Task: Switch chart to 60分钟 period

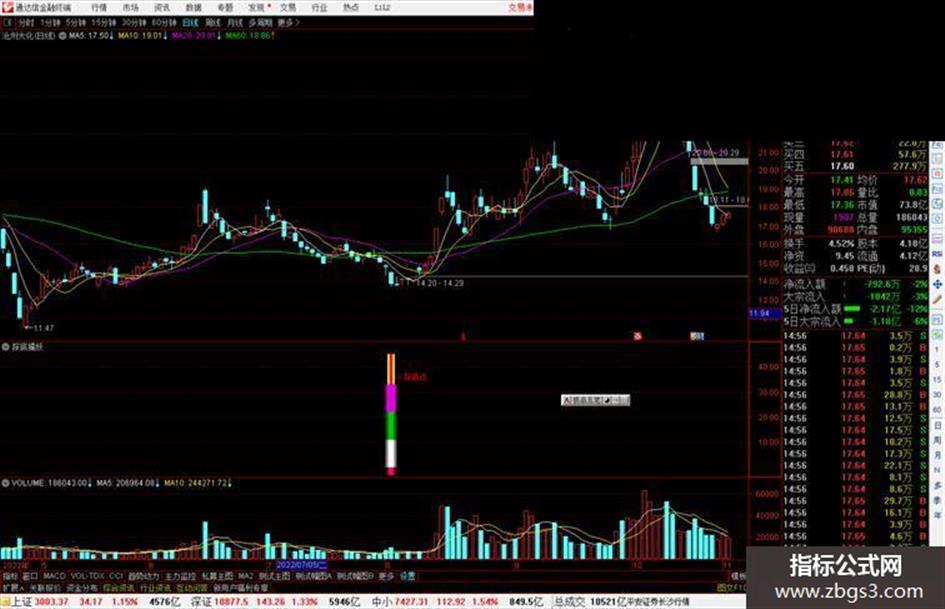Action: pyautogui.click(x=163, y=22)
